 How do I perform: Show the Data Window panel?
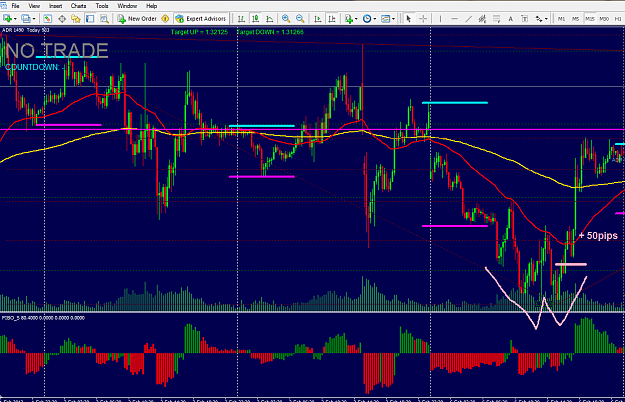62,19
